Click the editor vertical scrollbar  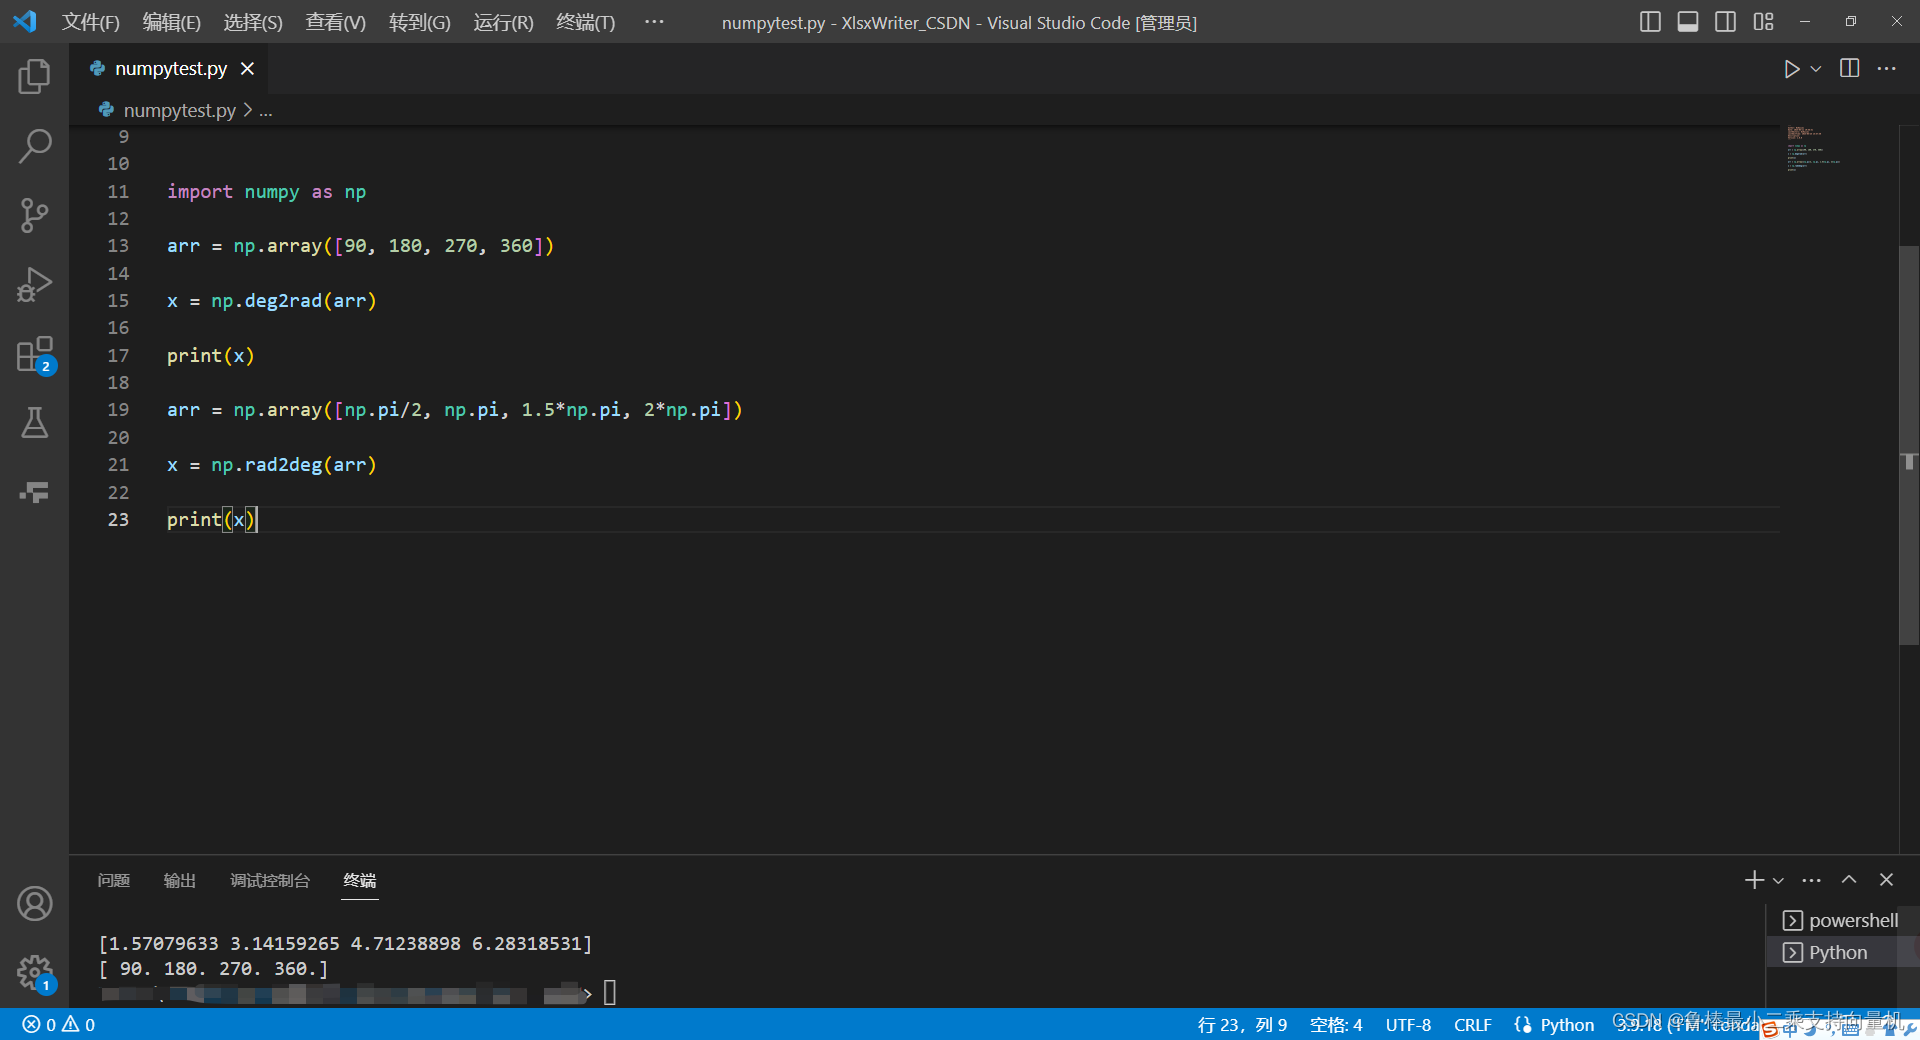tap(1909, 445)
